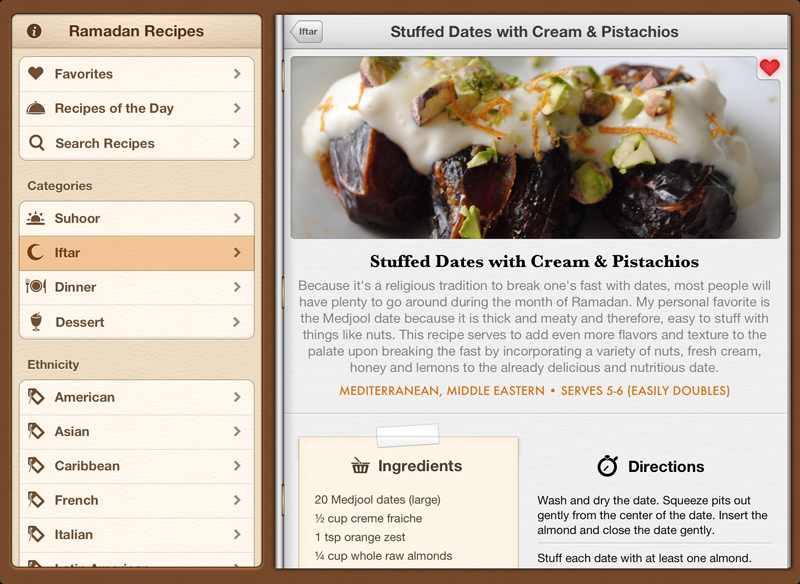Select the Iftar category

coord(137,253)
